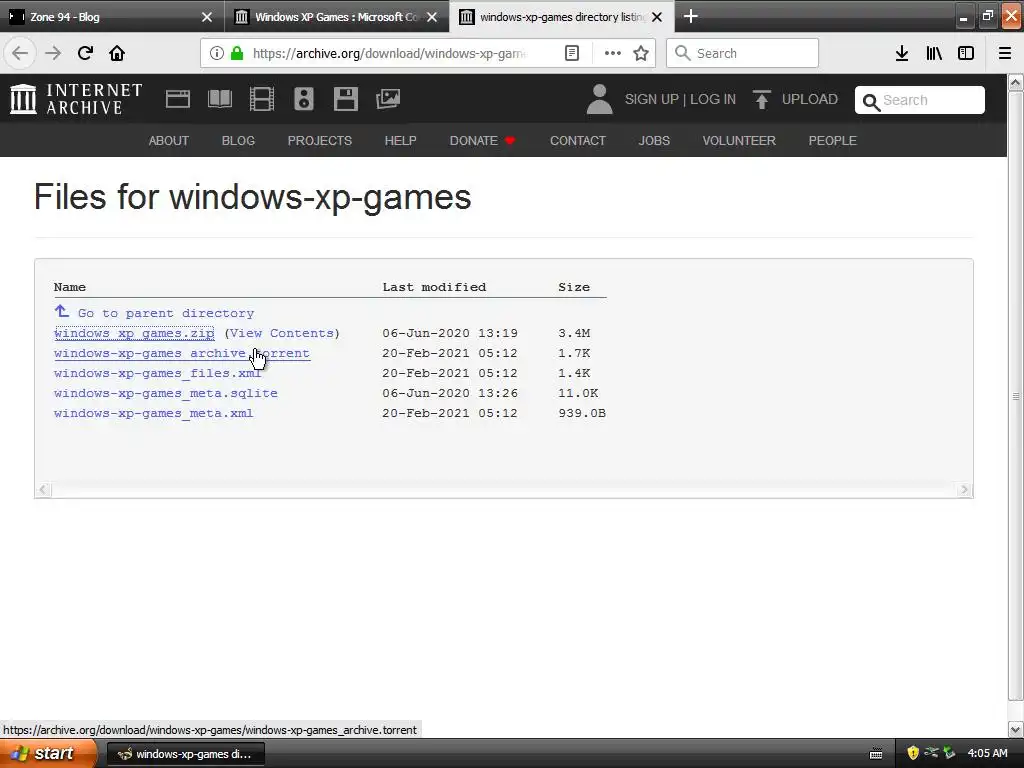Toggle reader view in address bar
Screen dimensions: 1024x768
click(571, 53)
